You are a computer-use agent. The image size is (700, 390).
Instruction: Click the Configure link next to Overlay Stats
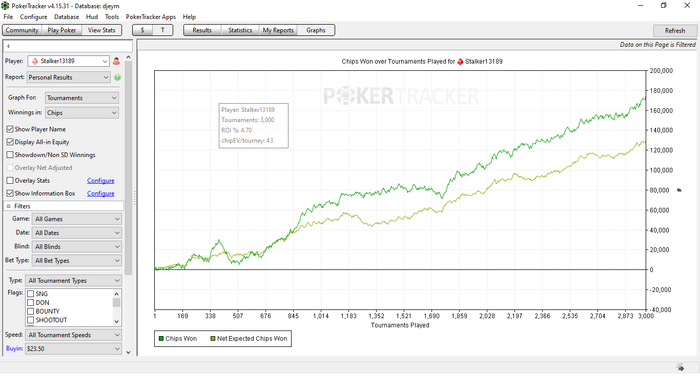click(x=100, y=181)
